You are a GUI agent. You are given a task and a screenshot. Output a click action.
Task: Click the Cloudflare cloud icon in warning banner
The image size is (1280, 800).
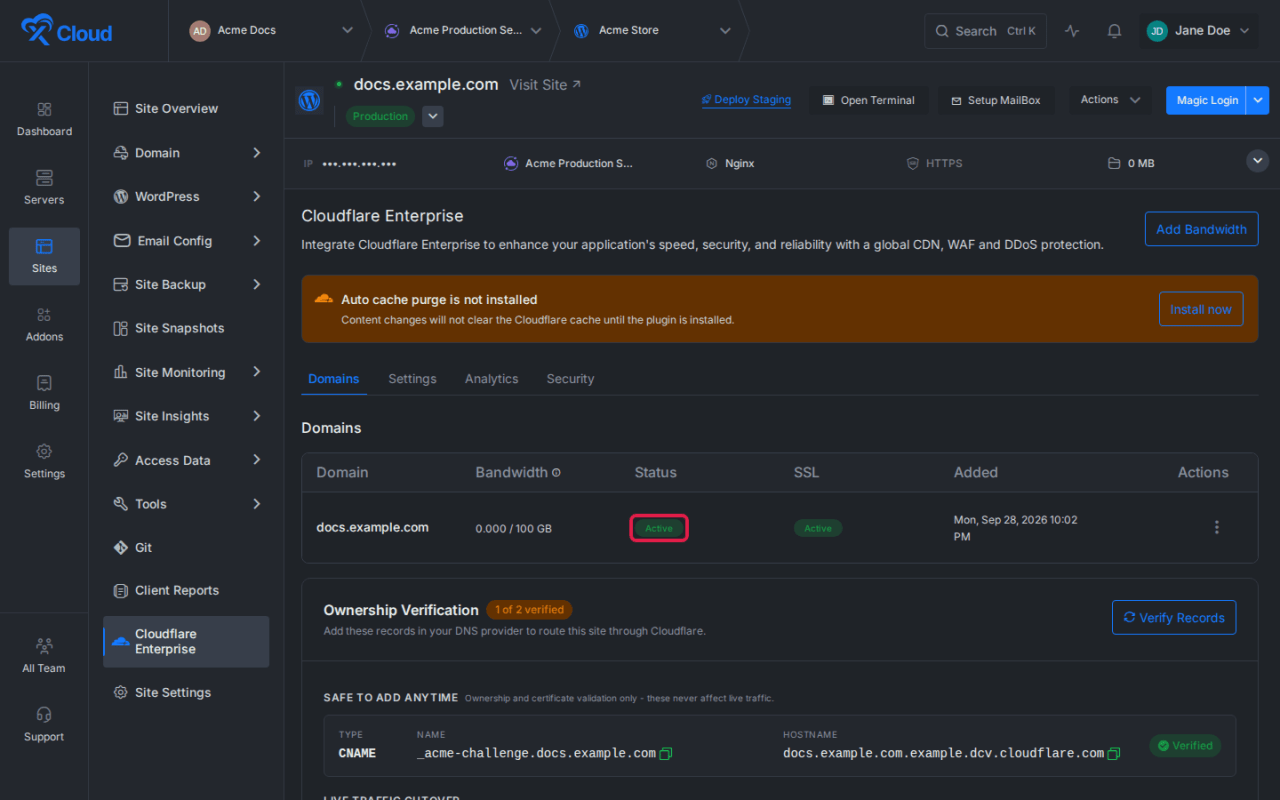point(323,299)
